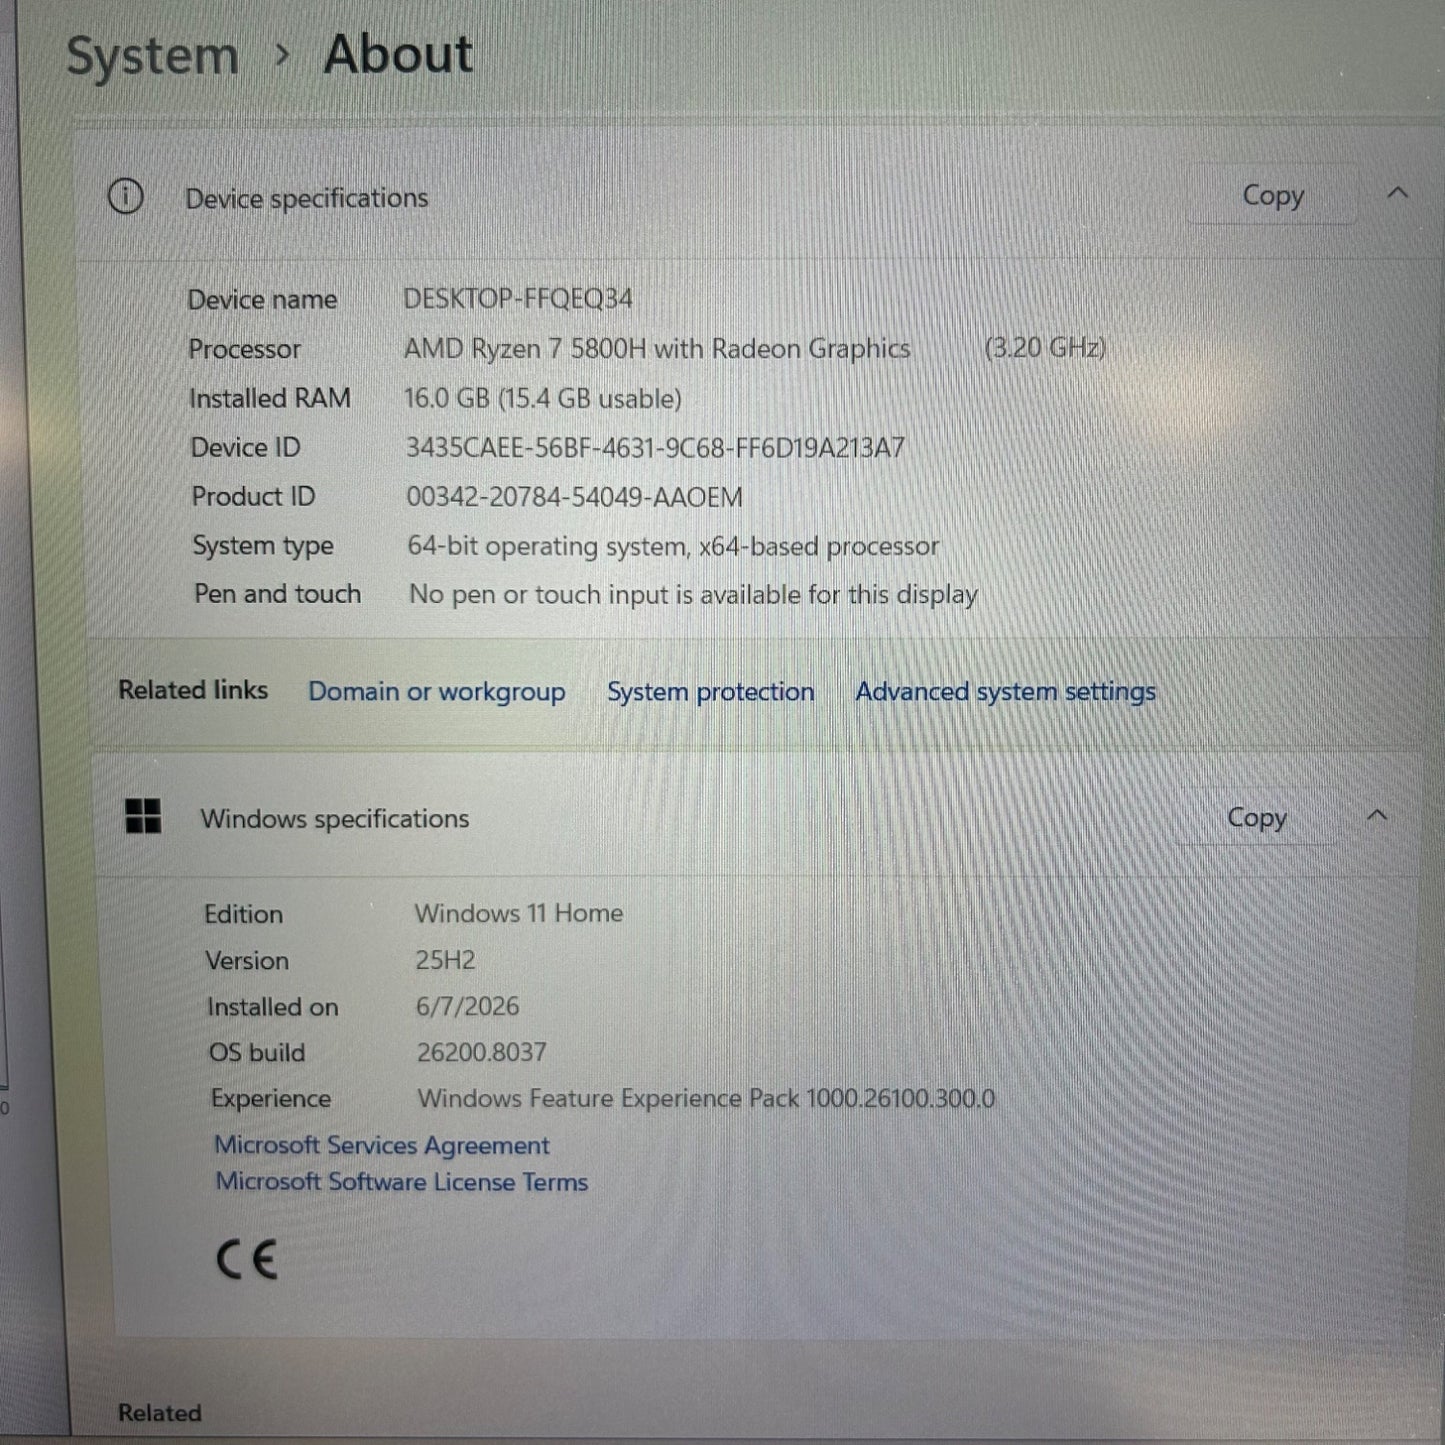This screenshot has width=1445, height=1445.
Task: Click the installed on date 6/7/2026
Action: coord(467,1006)
